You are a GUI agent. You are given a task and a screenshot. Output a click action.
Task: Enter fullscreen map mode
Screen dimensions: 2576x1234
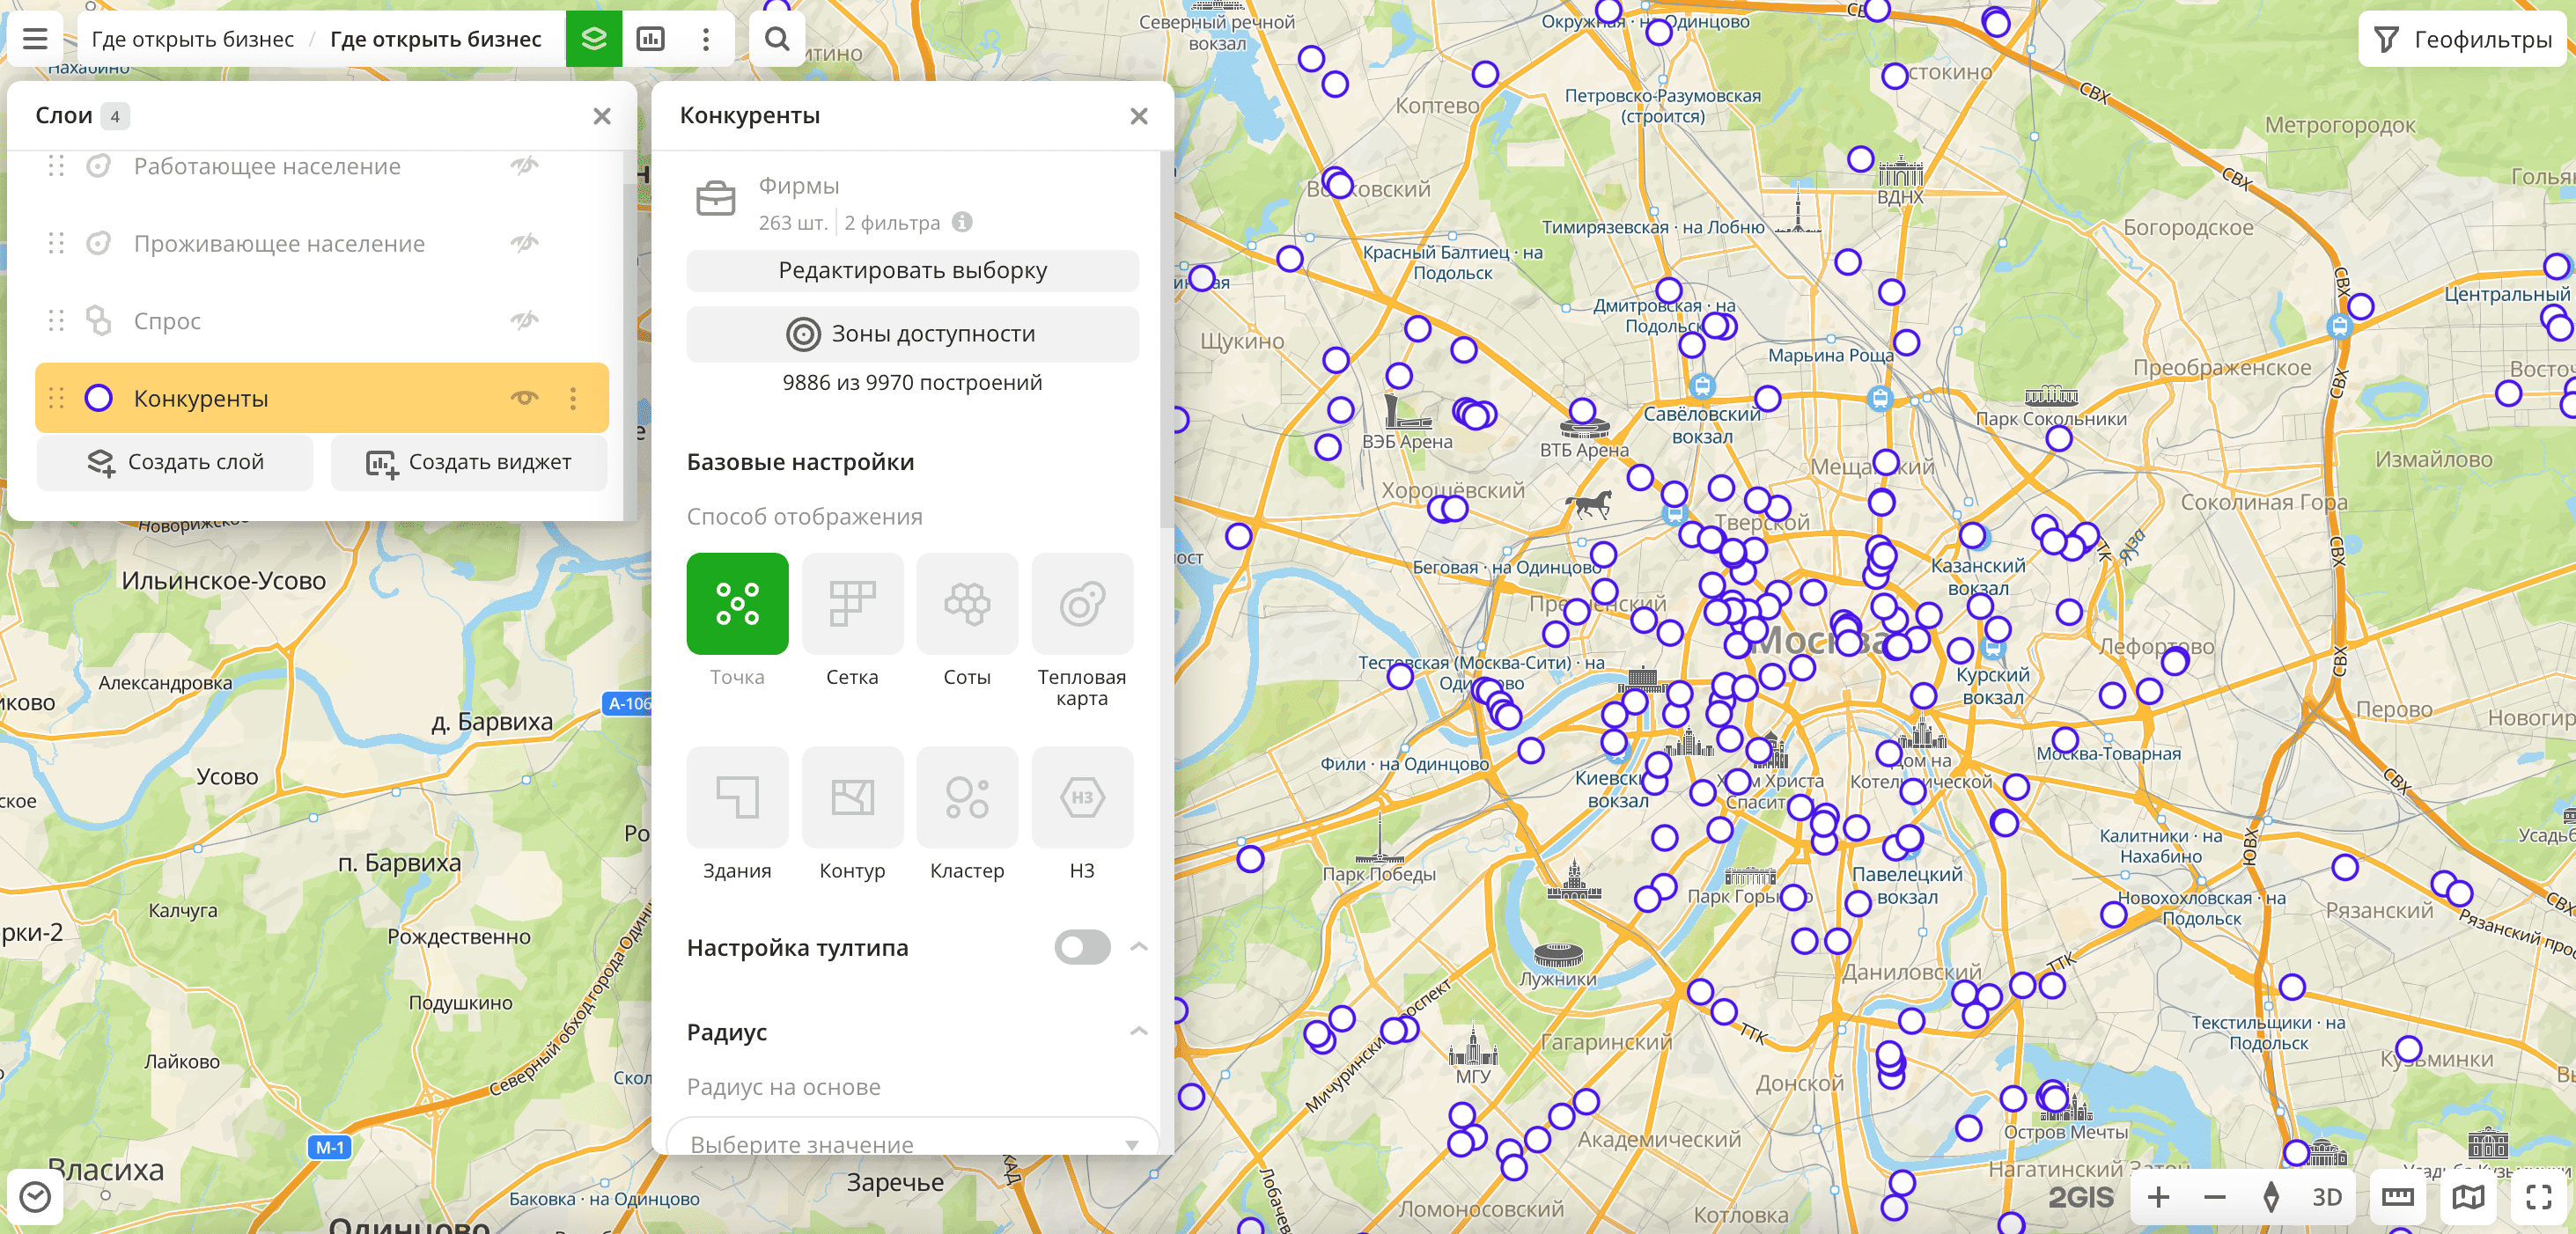click(x=2538, y=1196)
